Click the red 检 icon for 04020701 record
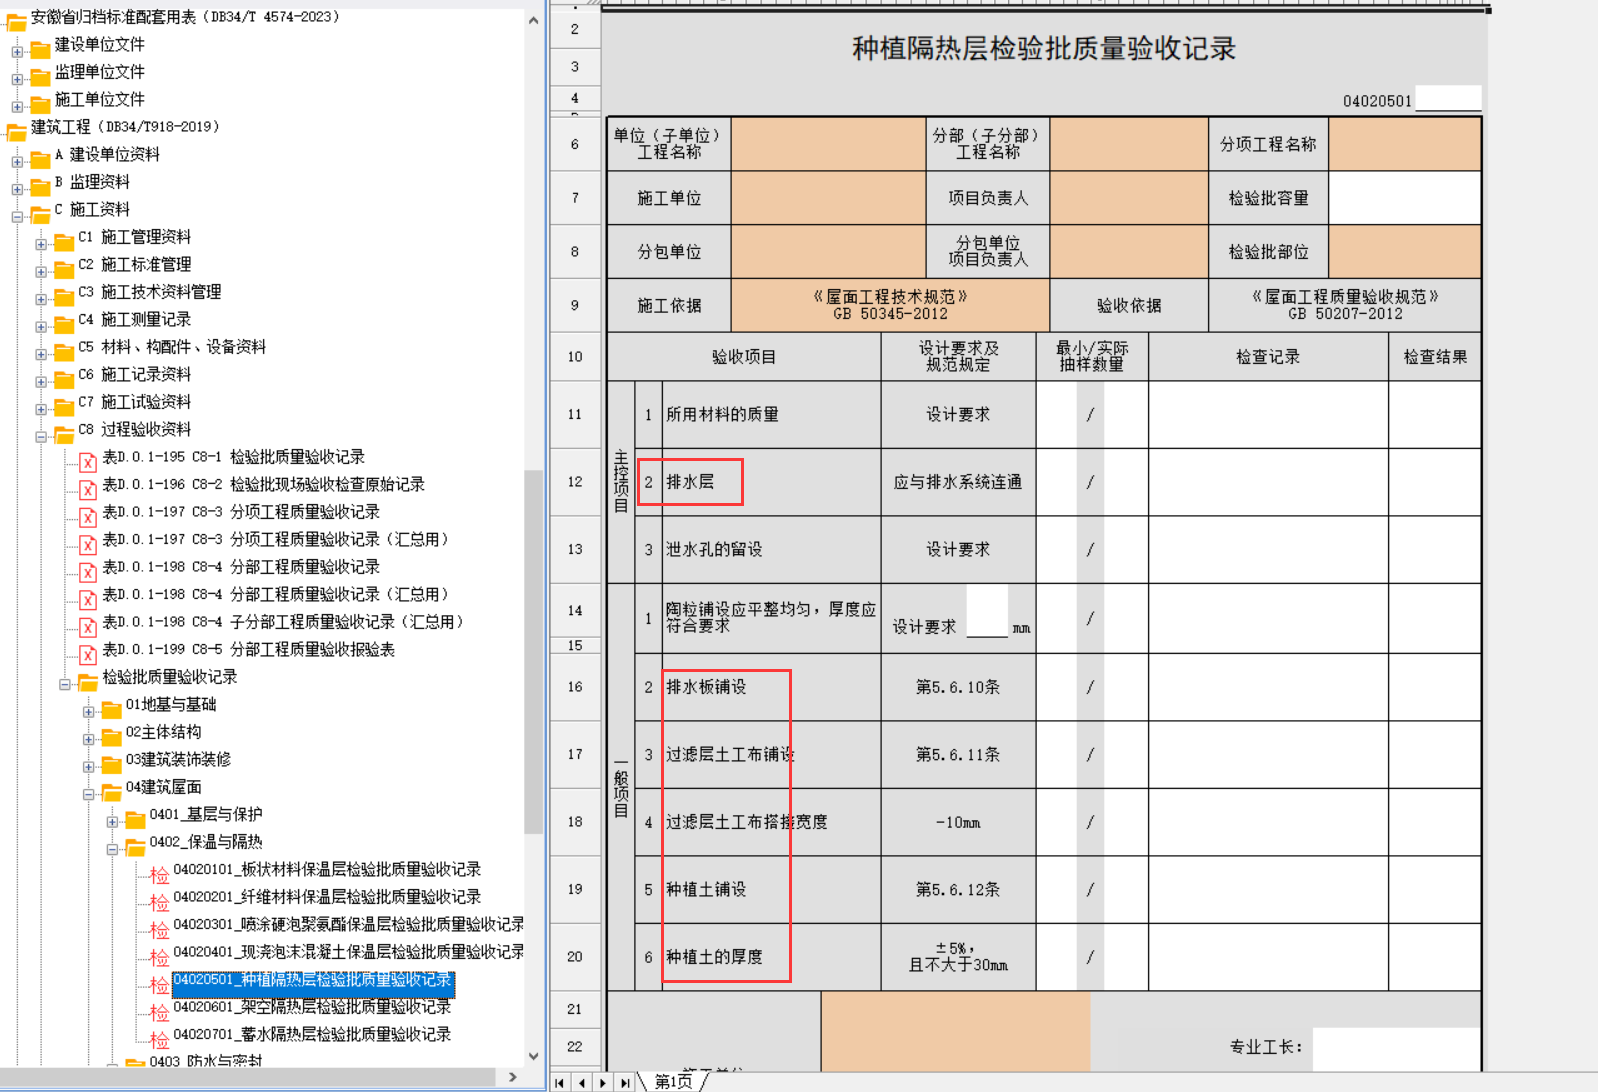This screenshot has width=1598, height=1092. [159, 1039]
